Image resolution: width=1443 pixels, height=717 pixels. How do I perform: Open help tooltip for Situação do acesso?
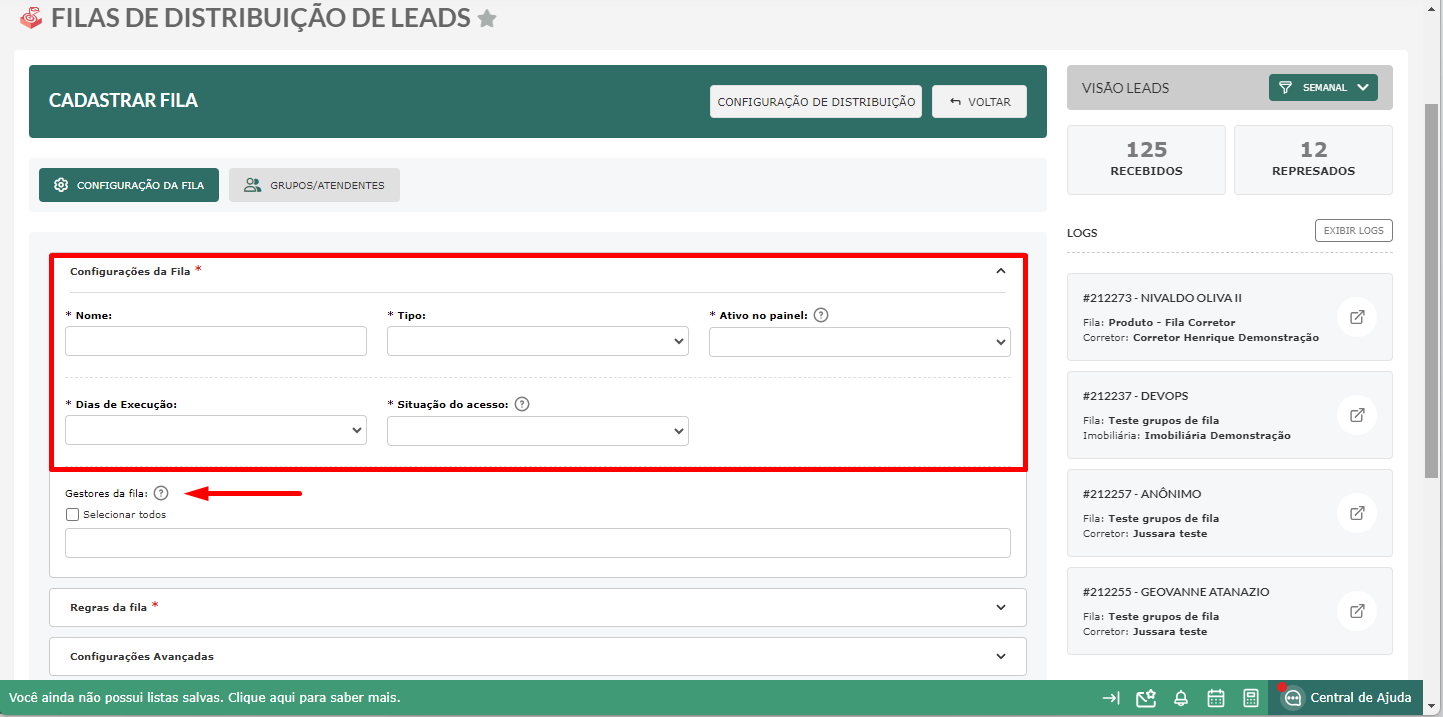[522, 405]
